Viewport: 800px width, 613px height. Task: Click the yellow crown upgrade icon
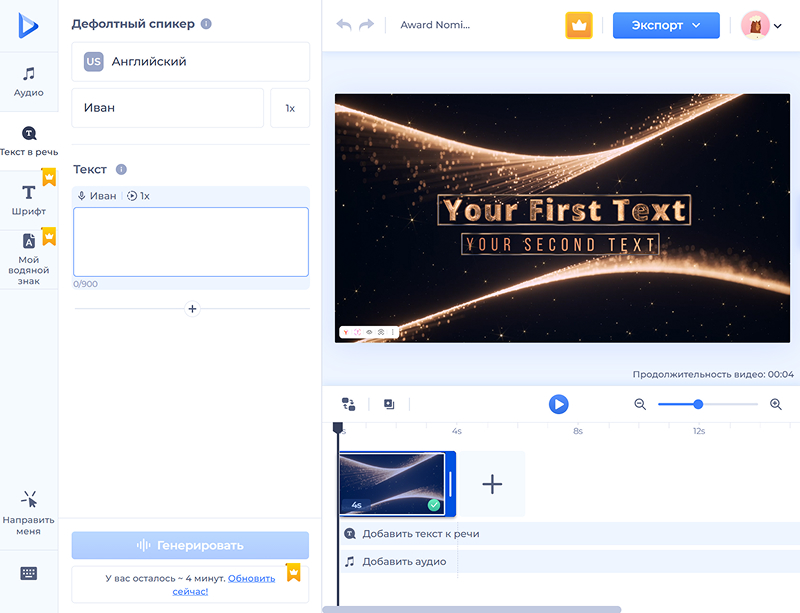579,25
